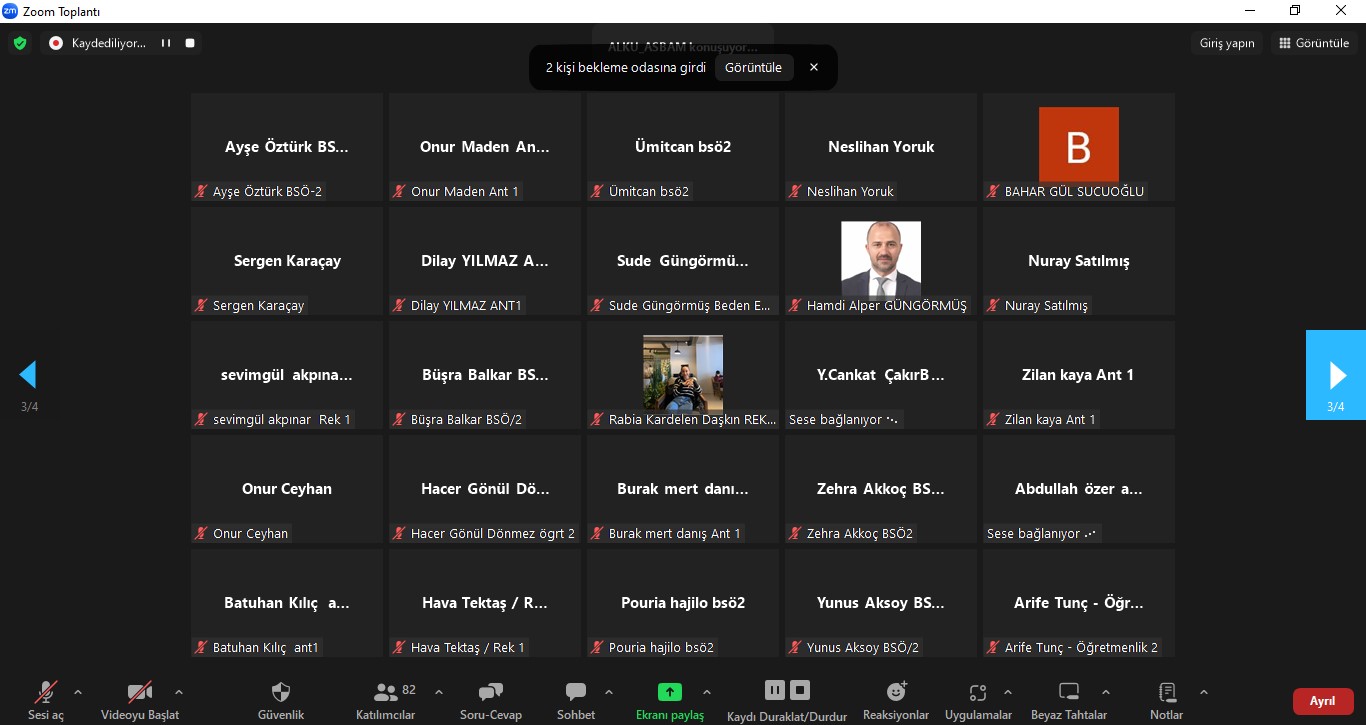Open the Sohbet chat panel
Screen dimensions: 1366x725
[576, 692]
